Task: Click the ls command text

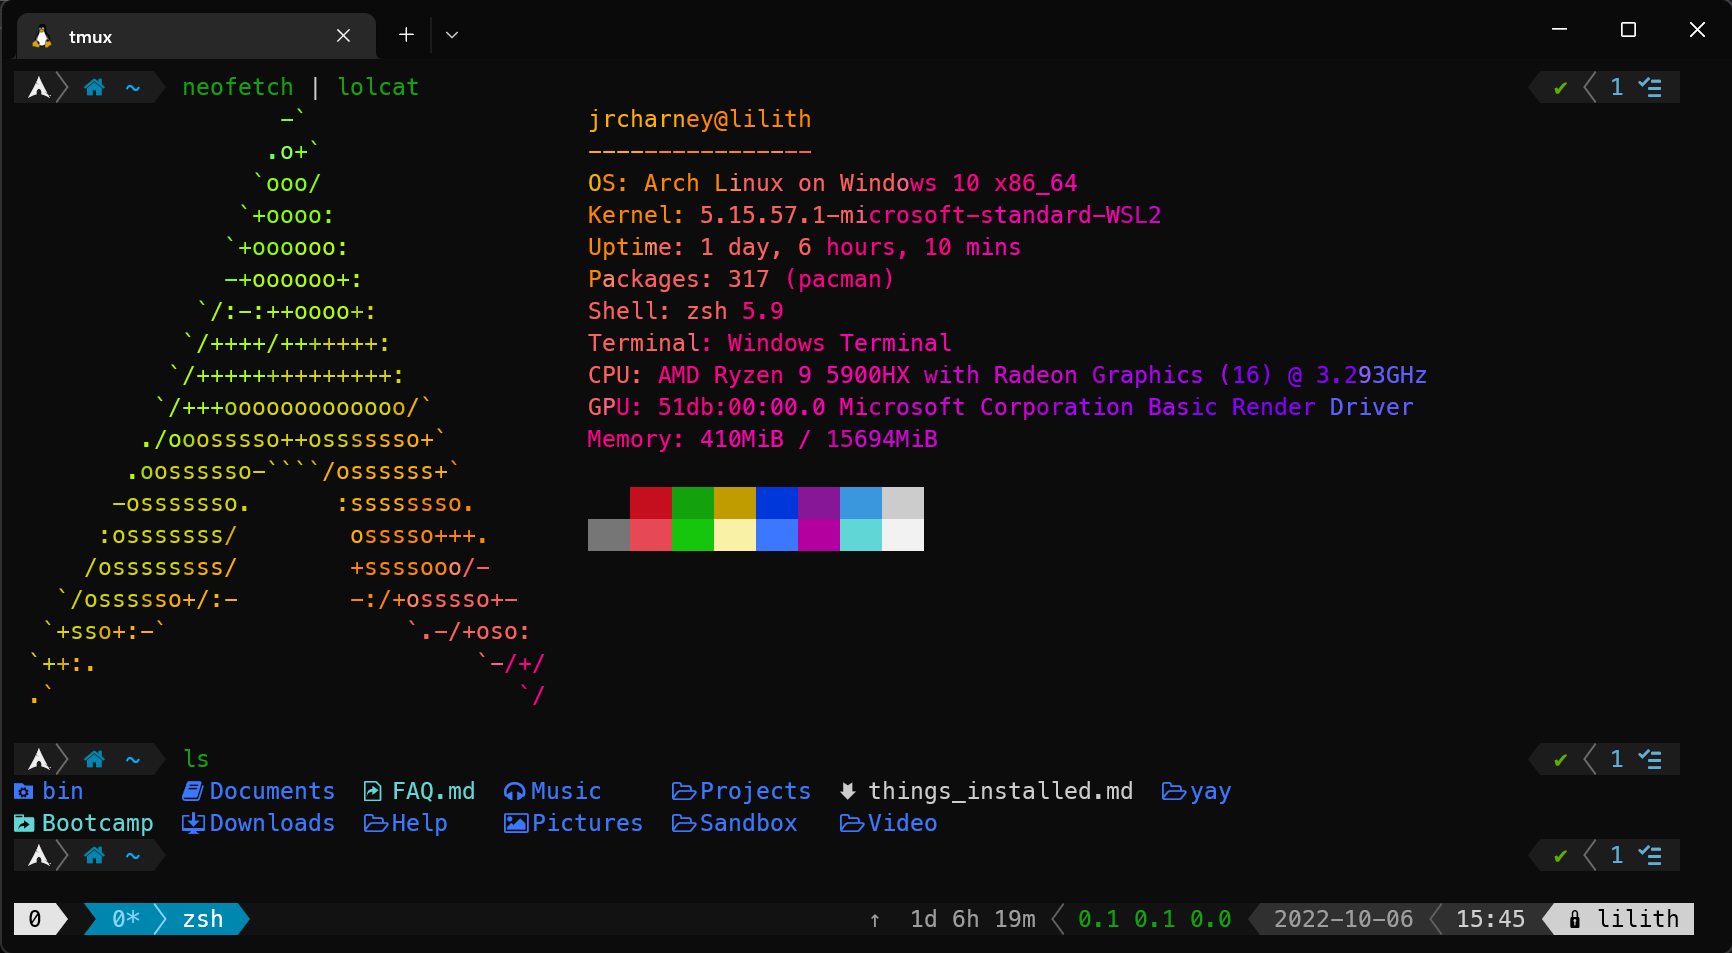Action: point(196,760)
